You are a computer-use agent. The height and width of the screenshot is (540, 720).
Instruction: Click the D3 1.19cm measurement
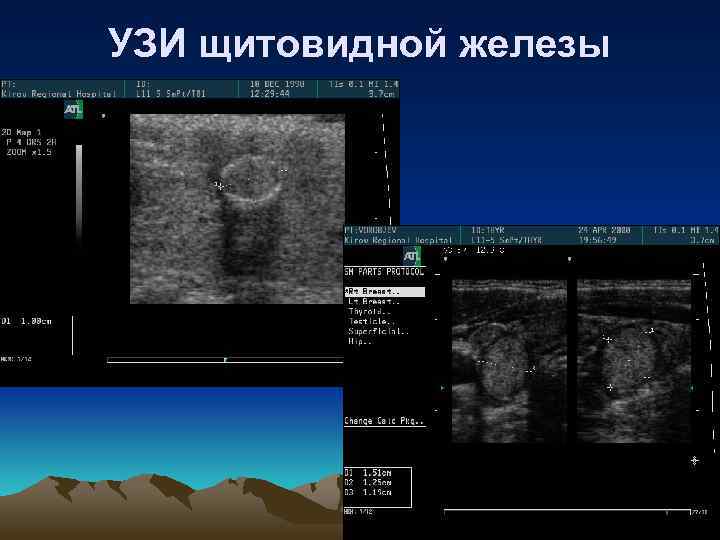(368, 492)
